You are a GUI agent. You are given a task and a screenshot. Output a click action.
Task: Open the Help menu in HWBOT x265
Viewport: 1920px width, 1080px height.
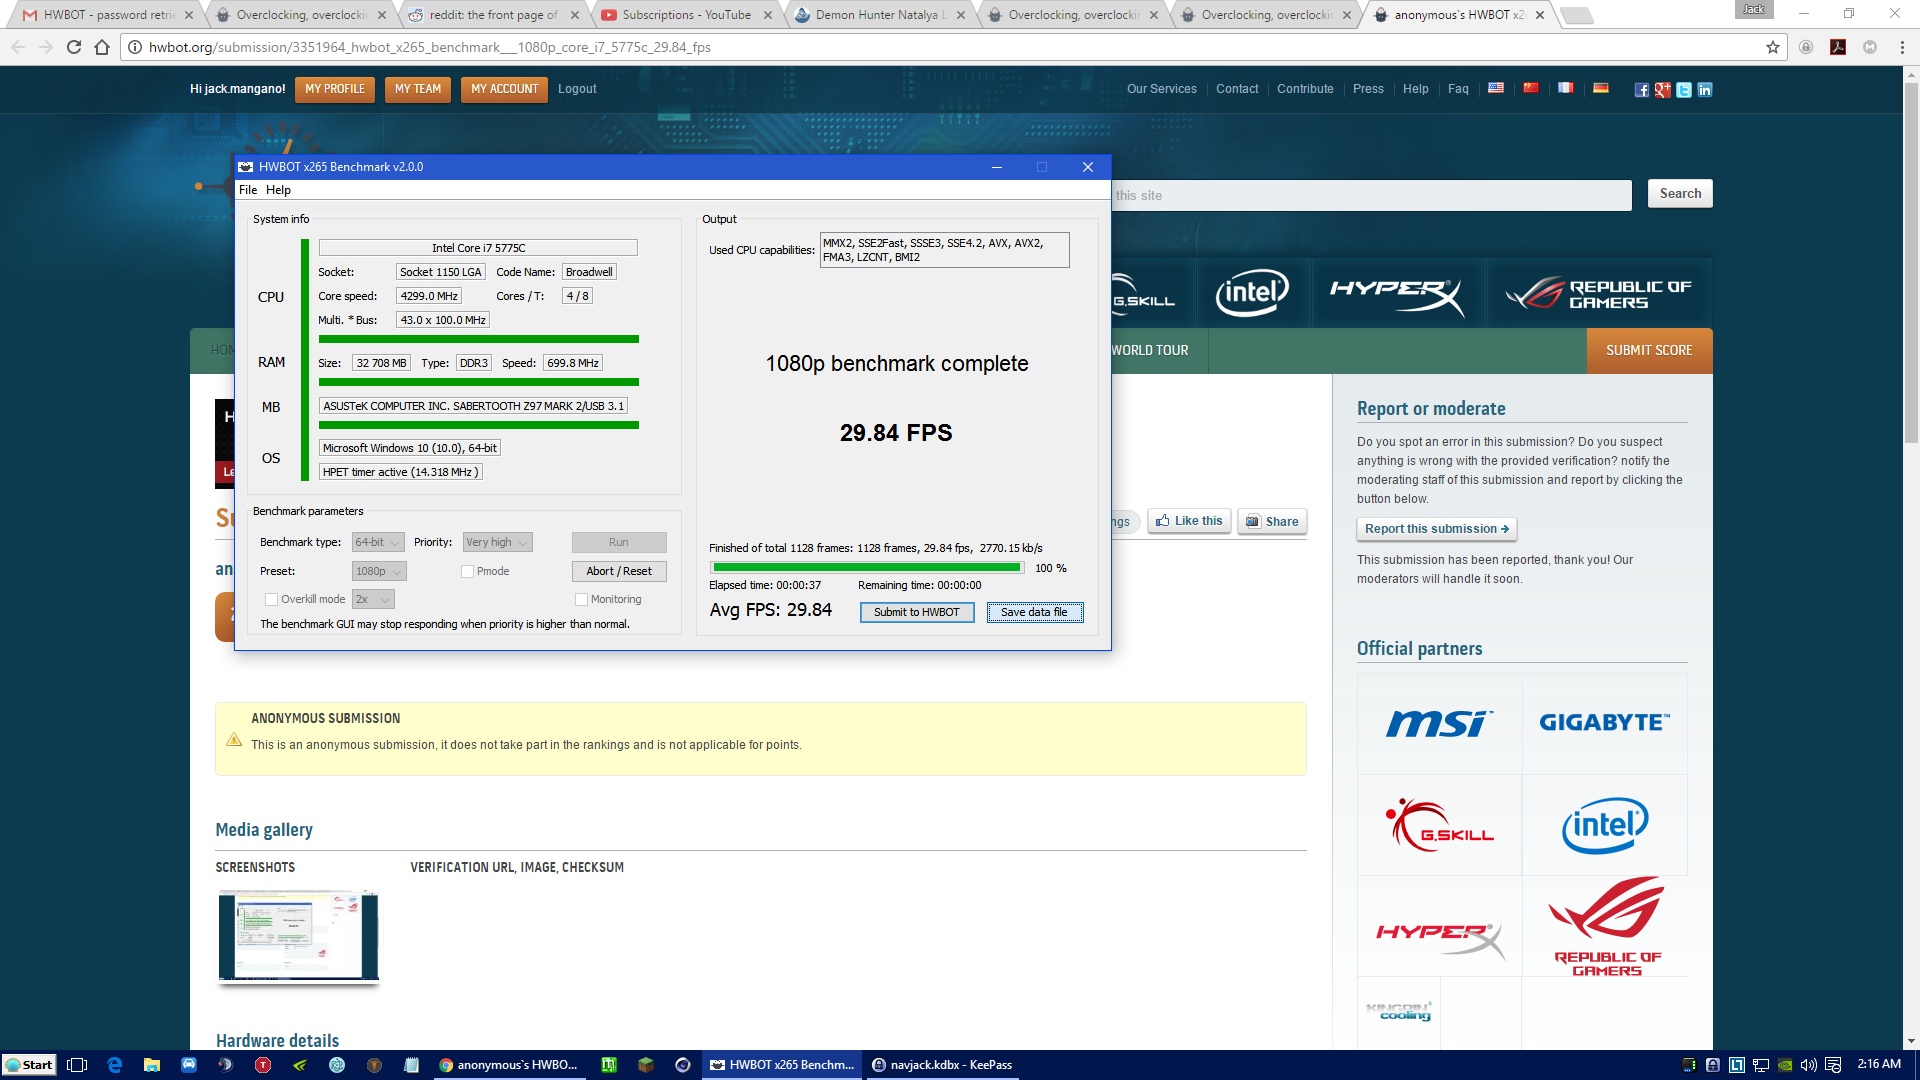point(278,190)
